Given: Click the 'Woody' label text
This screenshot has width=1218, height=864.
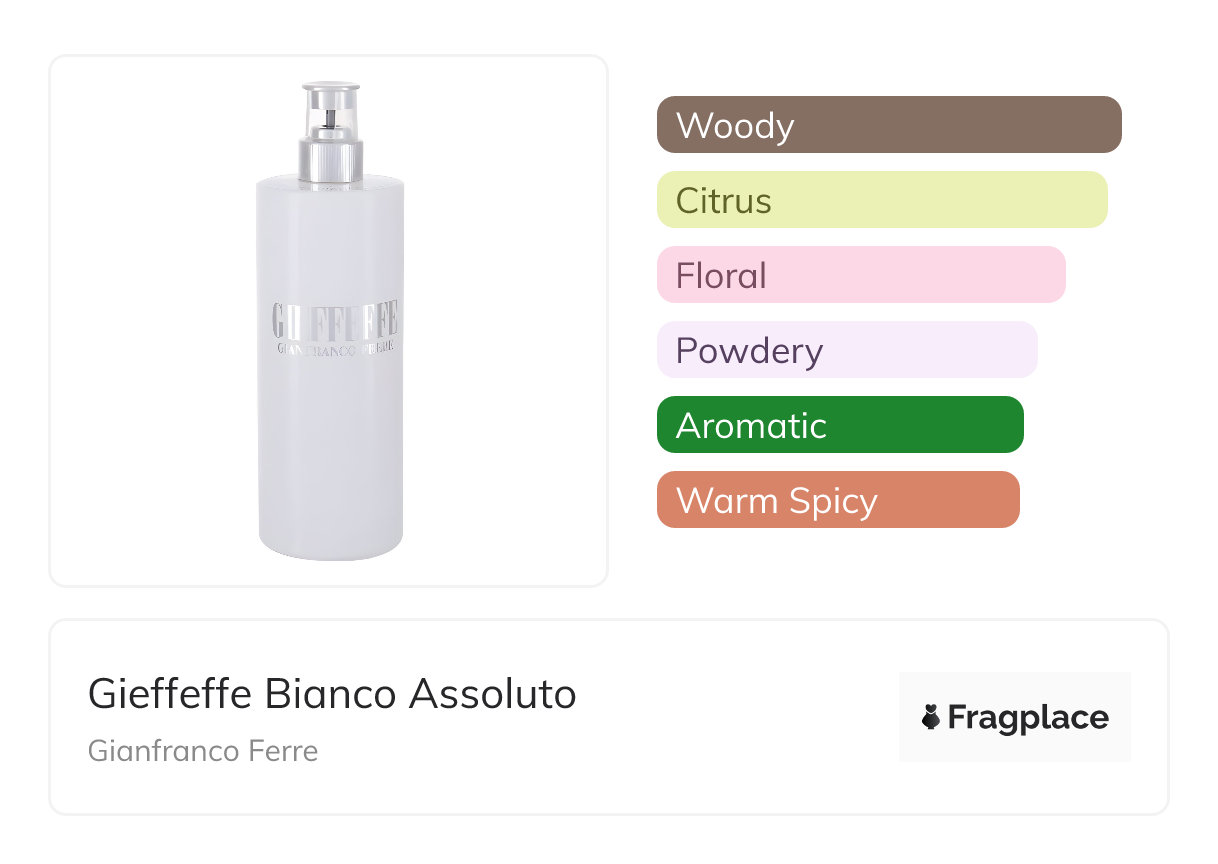Looking at the screenshot, I should [735, 126].
